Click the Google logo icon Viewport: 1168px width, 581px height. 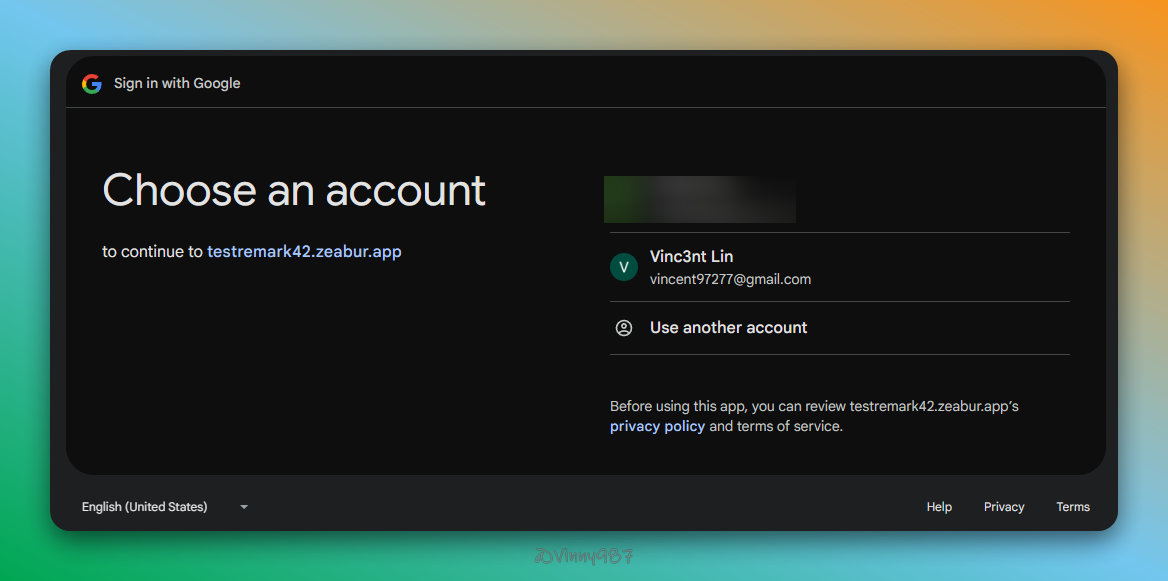point(92,84)
